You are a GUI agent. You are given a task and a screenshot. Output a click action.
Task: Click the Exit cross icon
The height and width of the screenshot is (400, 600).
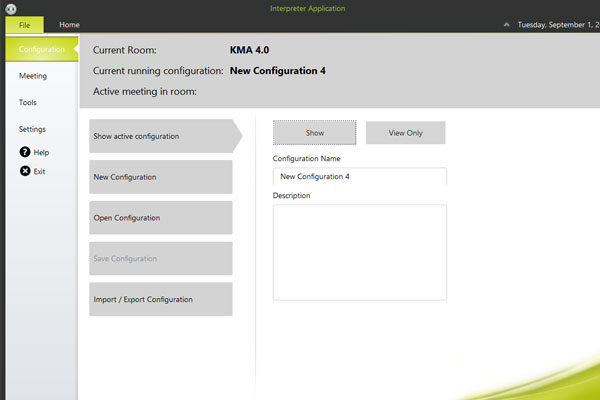click(x=25, y=171)
